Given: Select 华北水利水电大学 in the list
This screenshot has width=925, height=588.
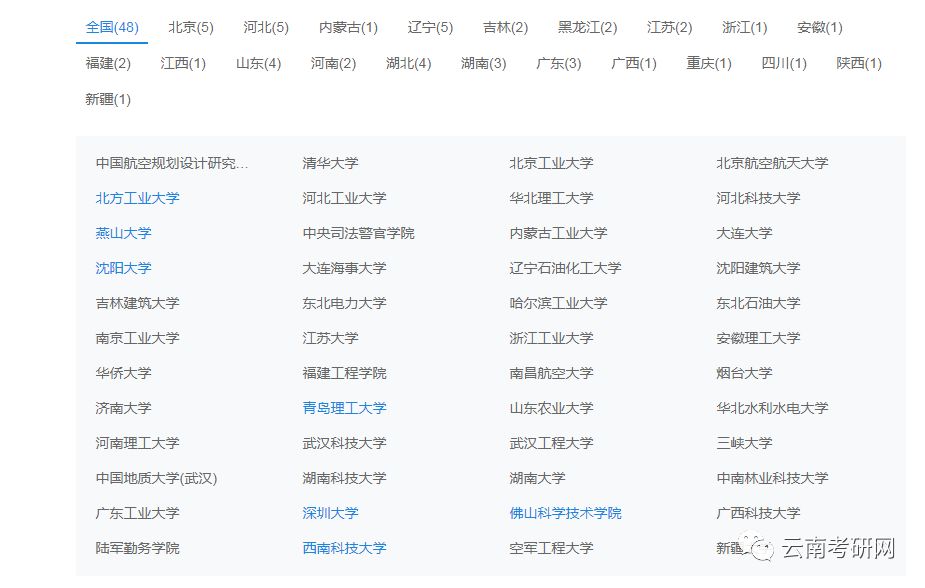Looking at the screenshot, I should click(x=772, y=408).
